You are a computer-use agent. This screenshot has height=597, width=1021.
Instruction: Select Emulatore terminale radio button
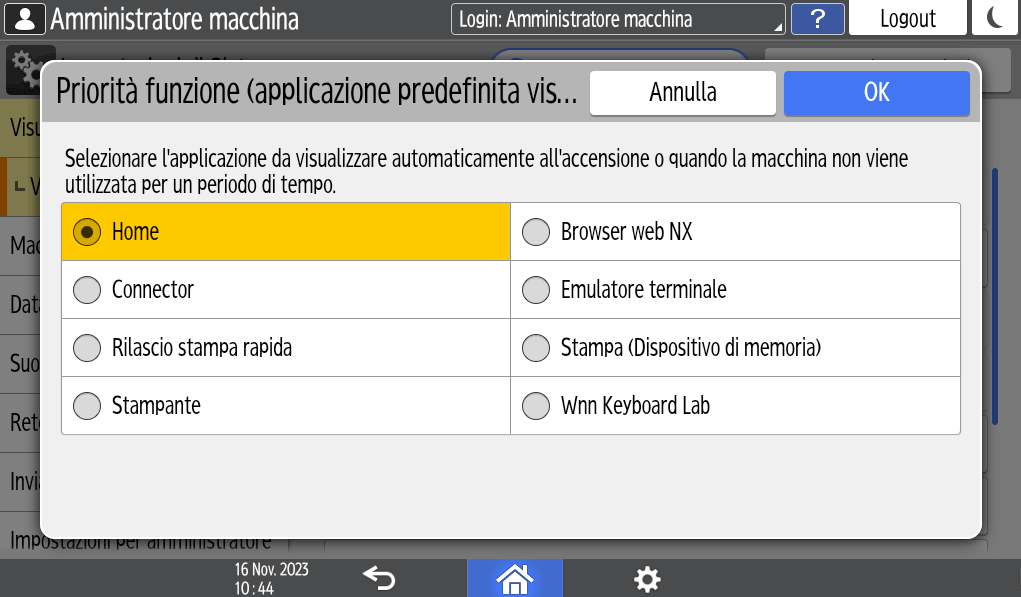[x=537, y=290]
